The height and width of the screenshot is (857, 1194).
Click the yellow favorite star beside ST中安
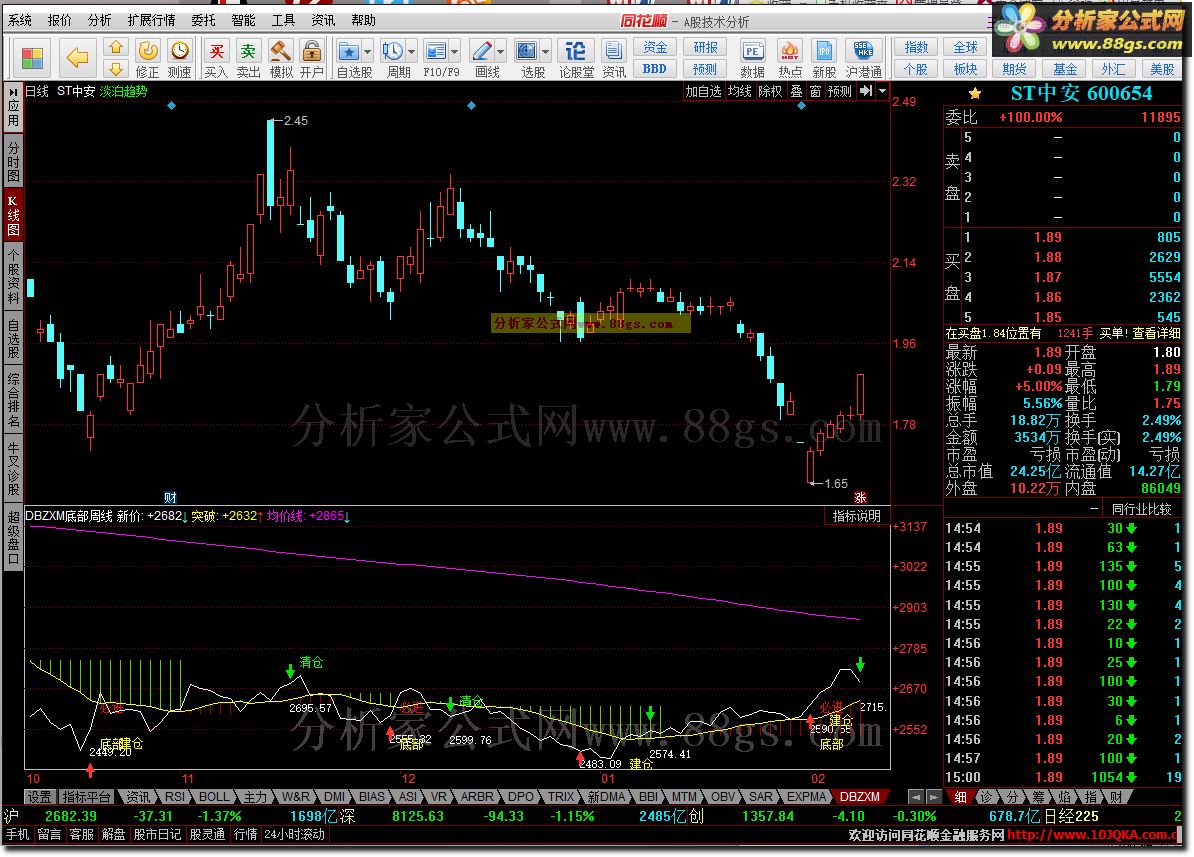pos(975,94)
